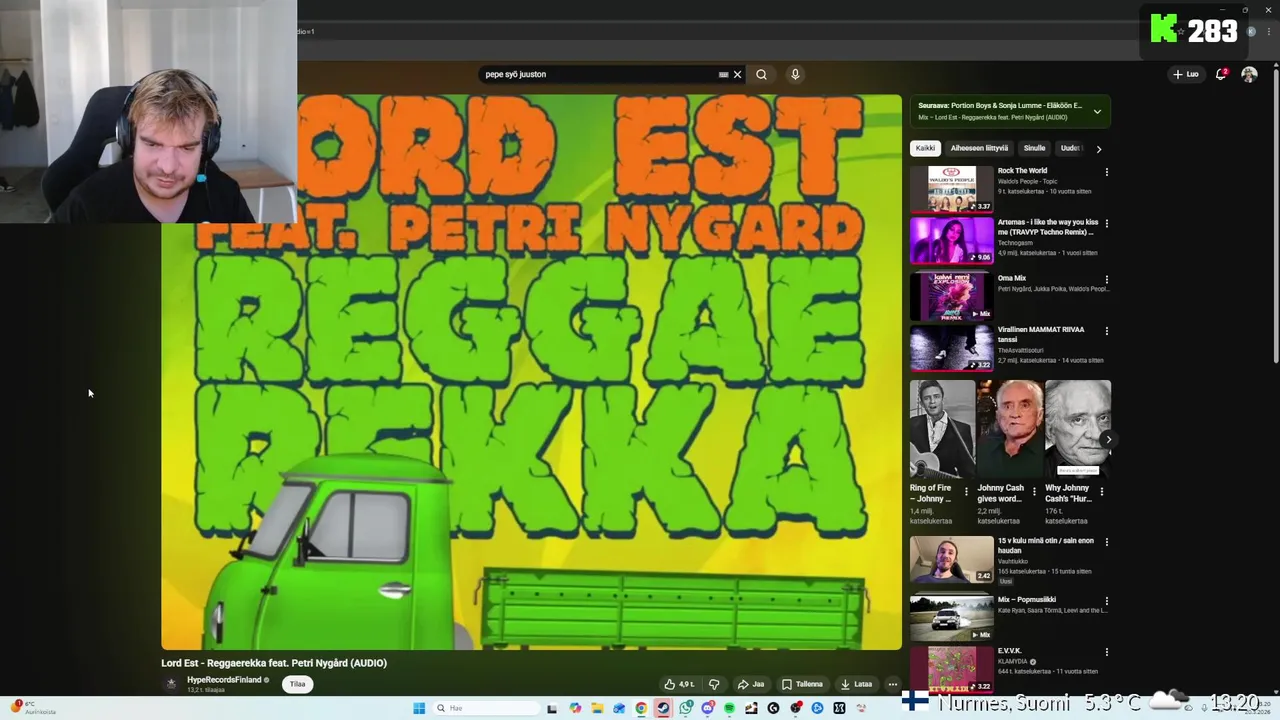Image resolution: width=1280 pixels, height=720 pixels.
Task: Open options menu for Oma Mix
Action: (1106, 279)
